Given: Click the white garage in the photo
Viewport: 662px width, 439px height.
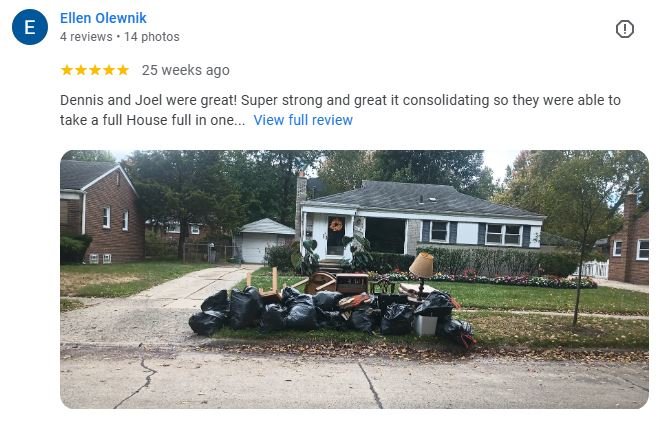Looking at the screenshot, I should 263,241.
